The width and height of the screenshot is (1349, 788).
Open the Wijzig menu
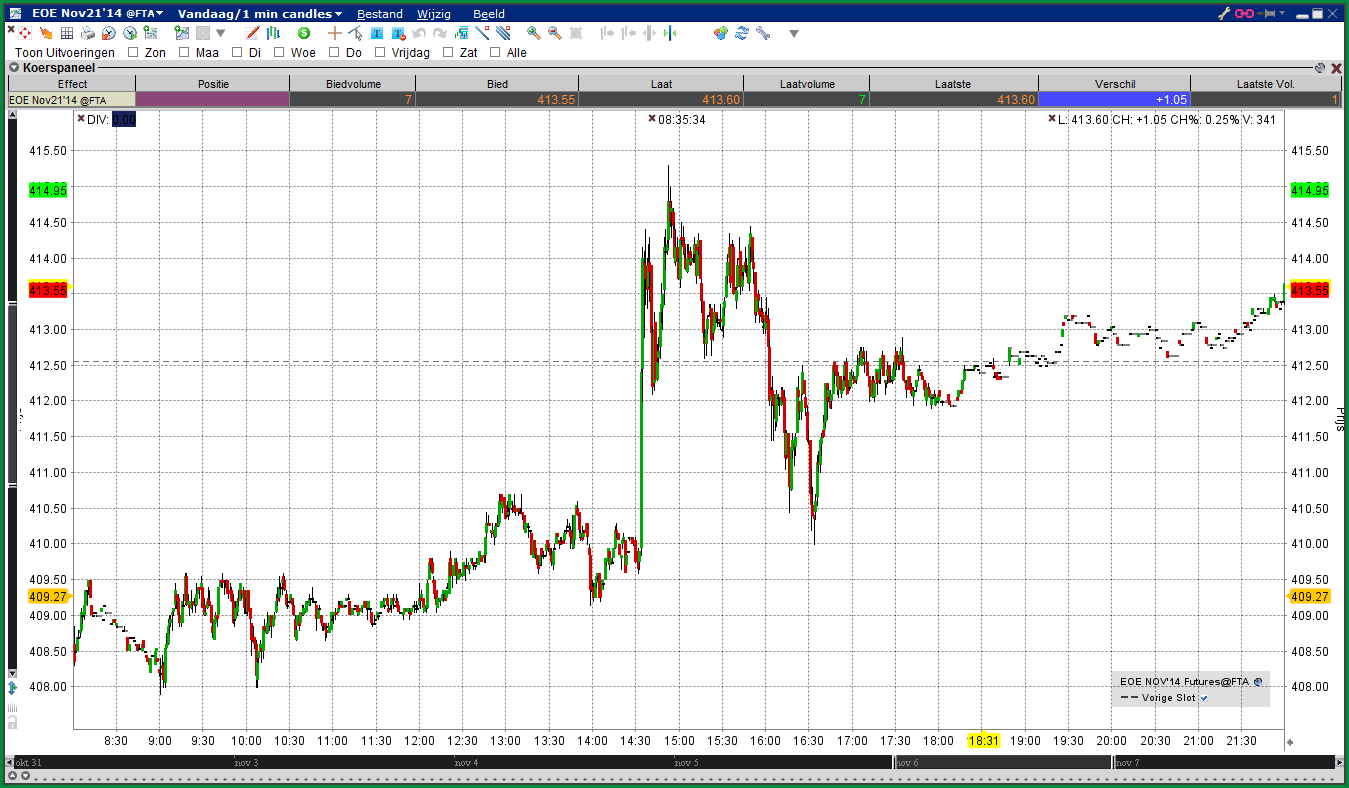(x=434, y=14)
